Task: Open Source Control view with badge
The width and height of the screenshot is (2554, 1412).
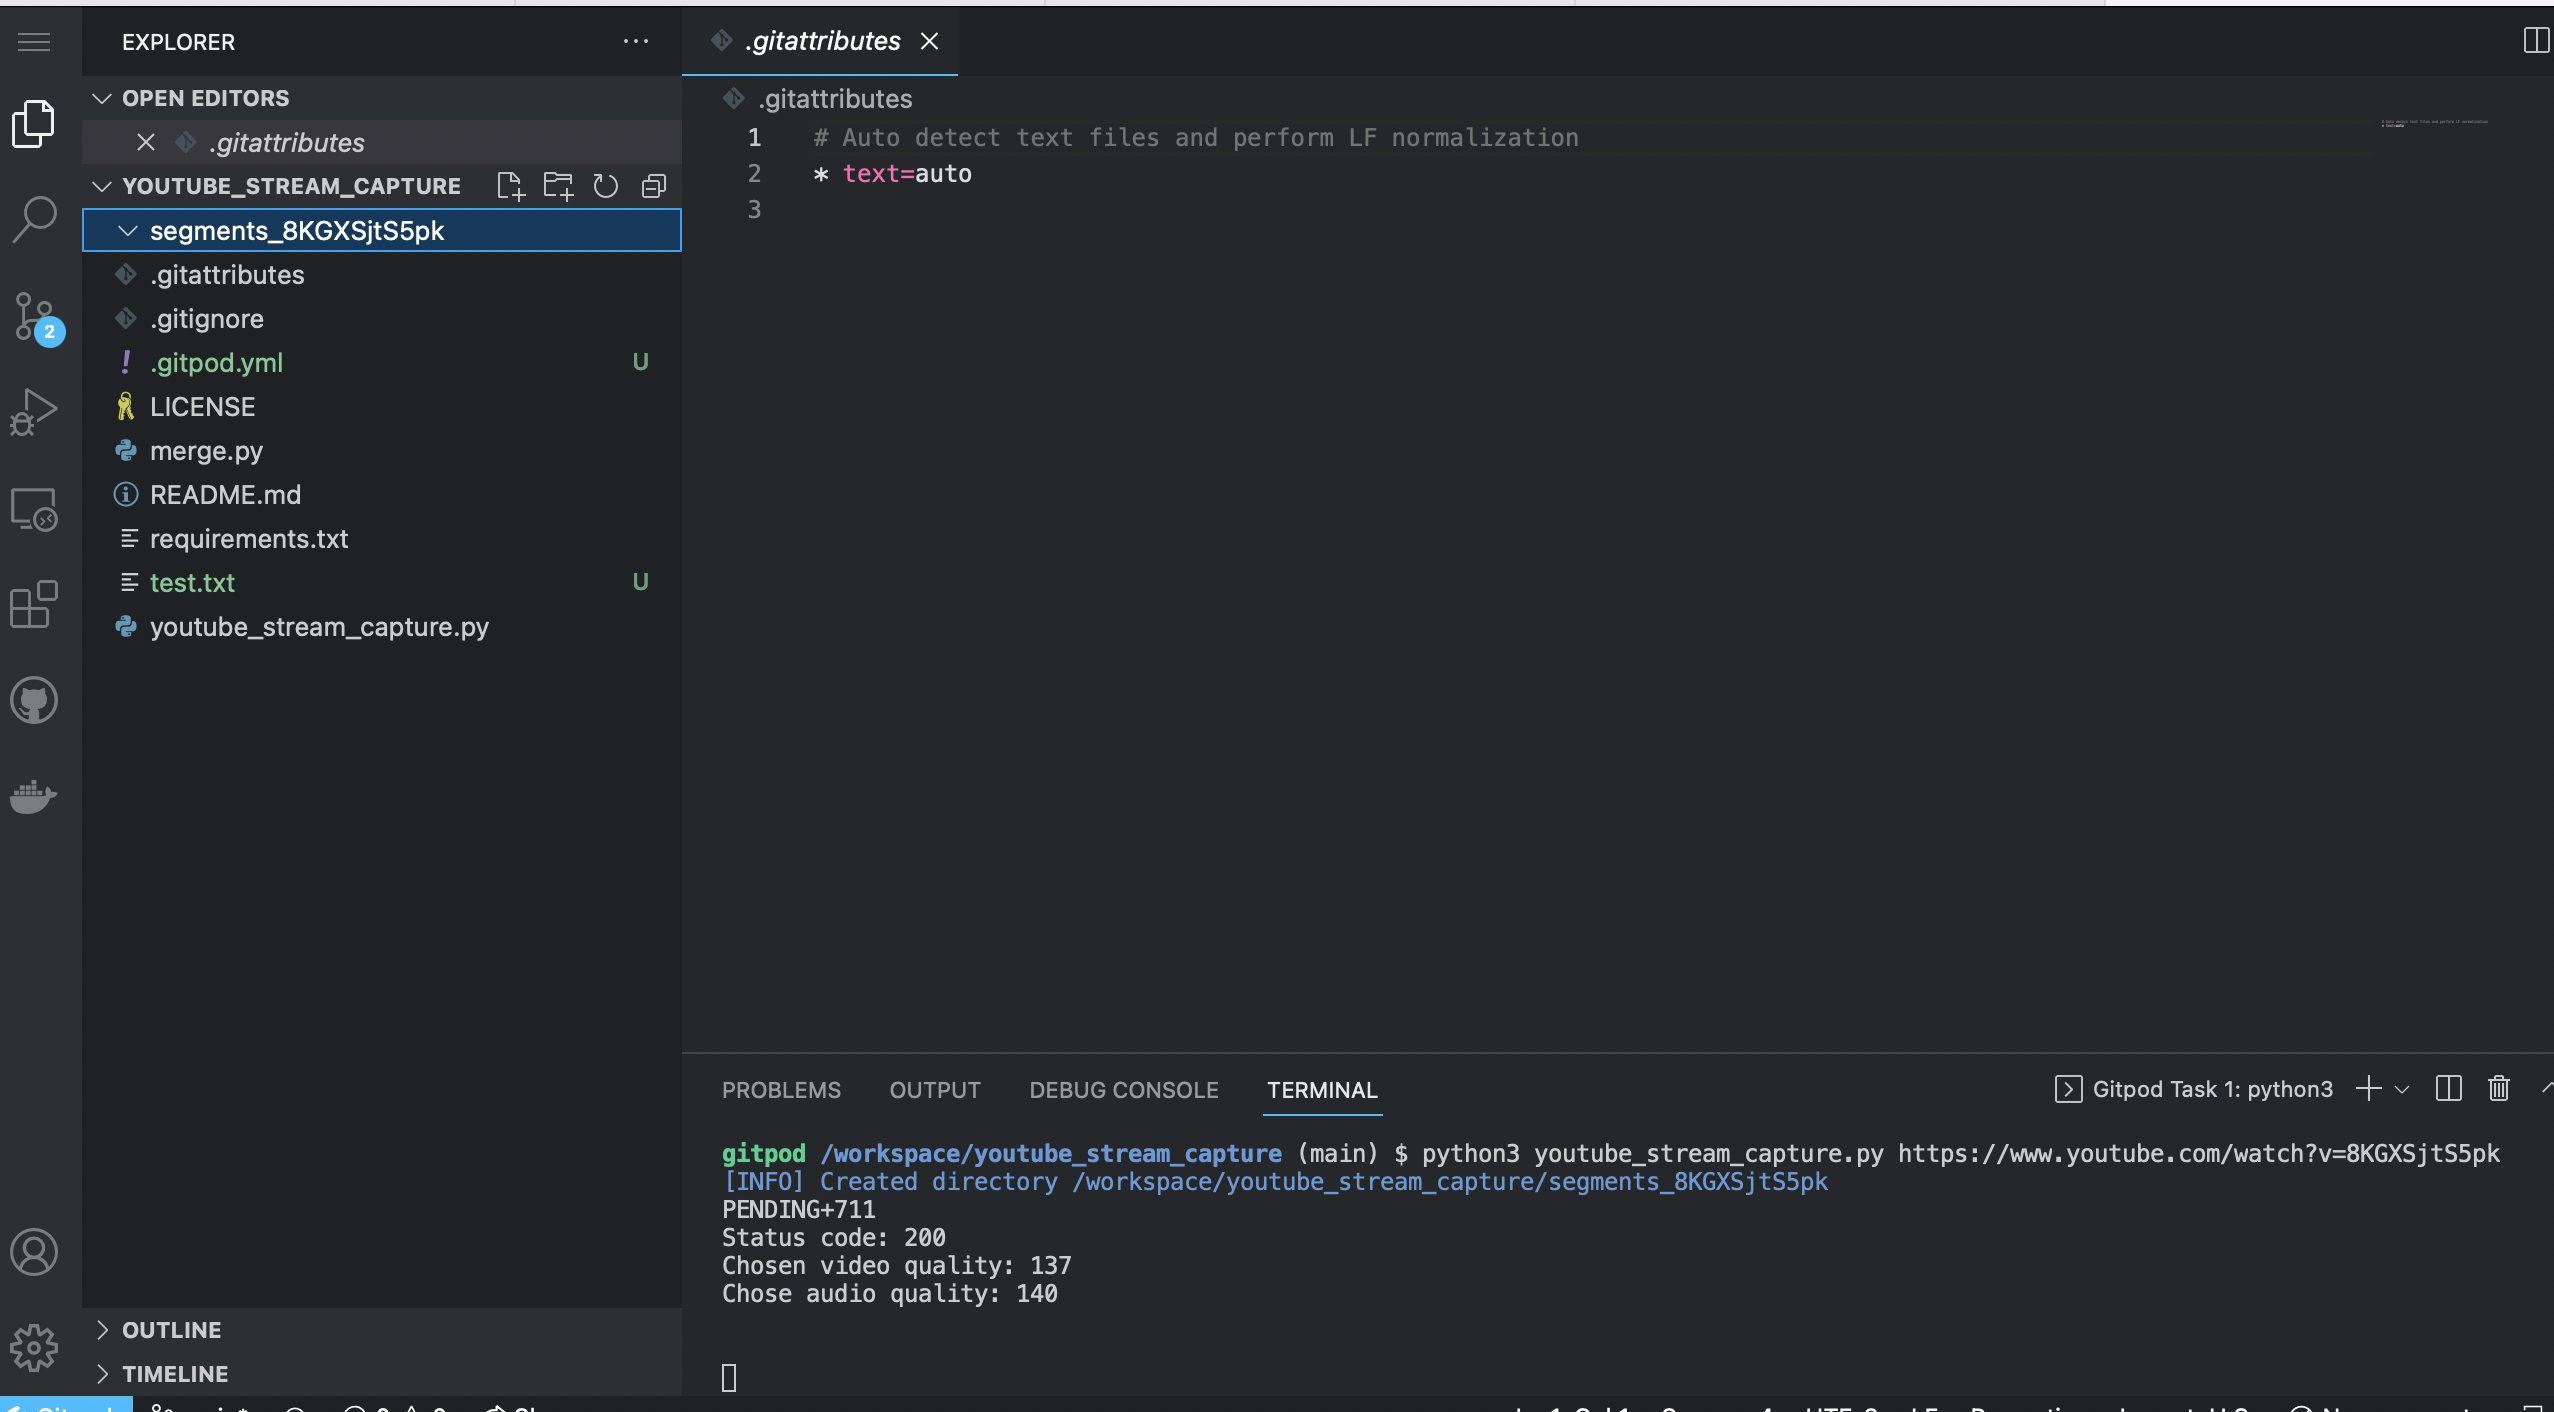Action: coord(34,316)
